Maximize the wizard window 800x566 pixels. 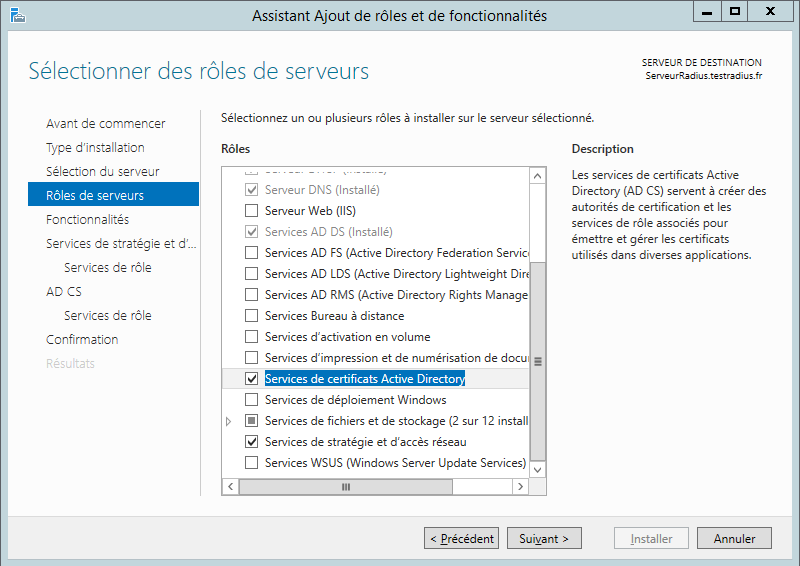[x=736, y=12]
